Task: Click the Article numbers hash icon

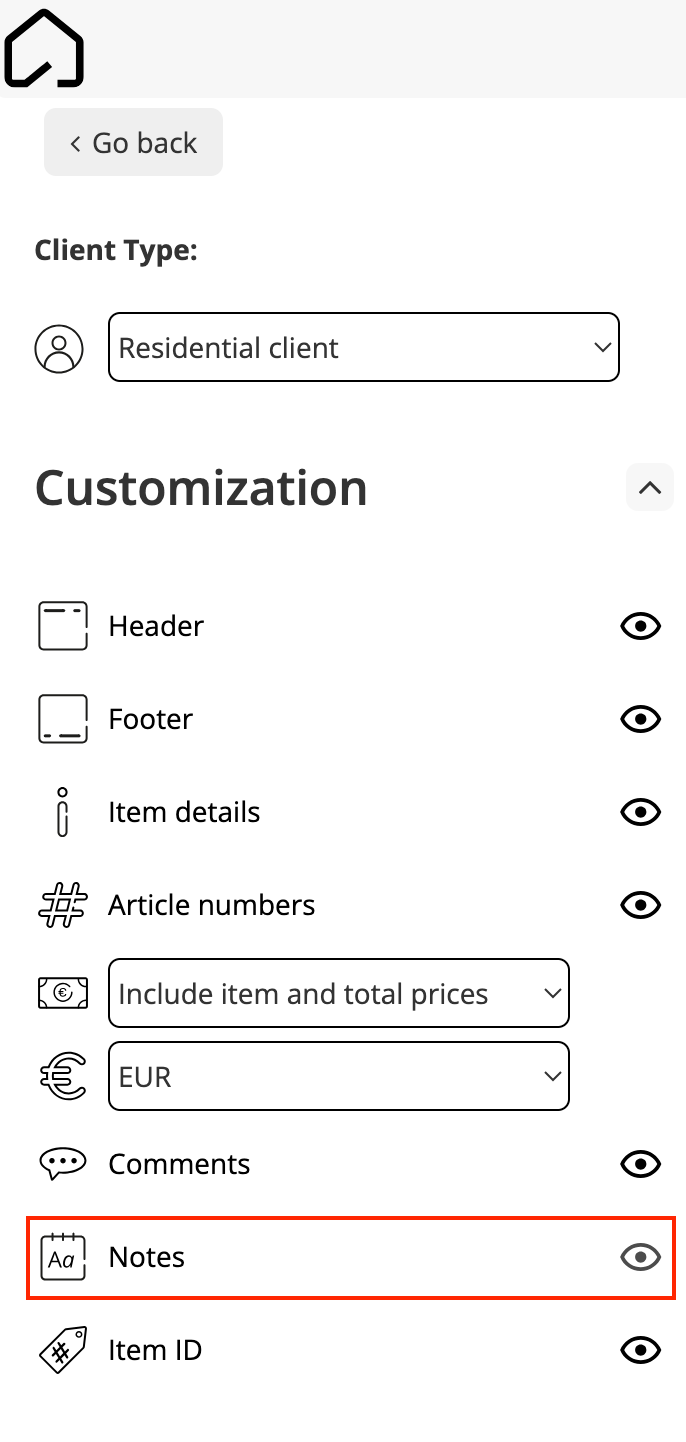Action: coord(62,905)
